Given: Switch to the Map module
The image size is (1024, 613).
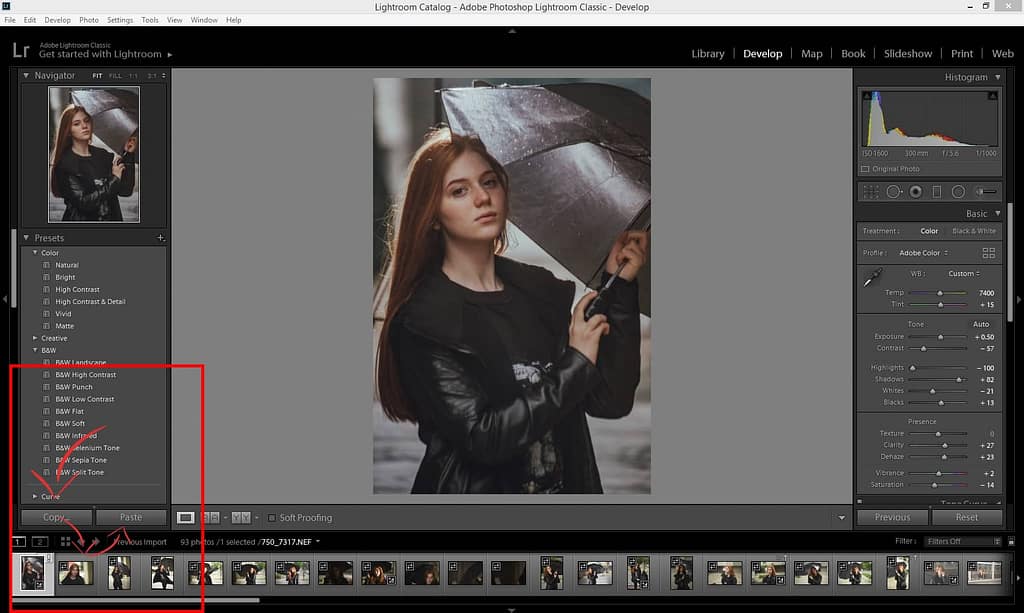Looking at the screenshot, I should coord(812,54).
